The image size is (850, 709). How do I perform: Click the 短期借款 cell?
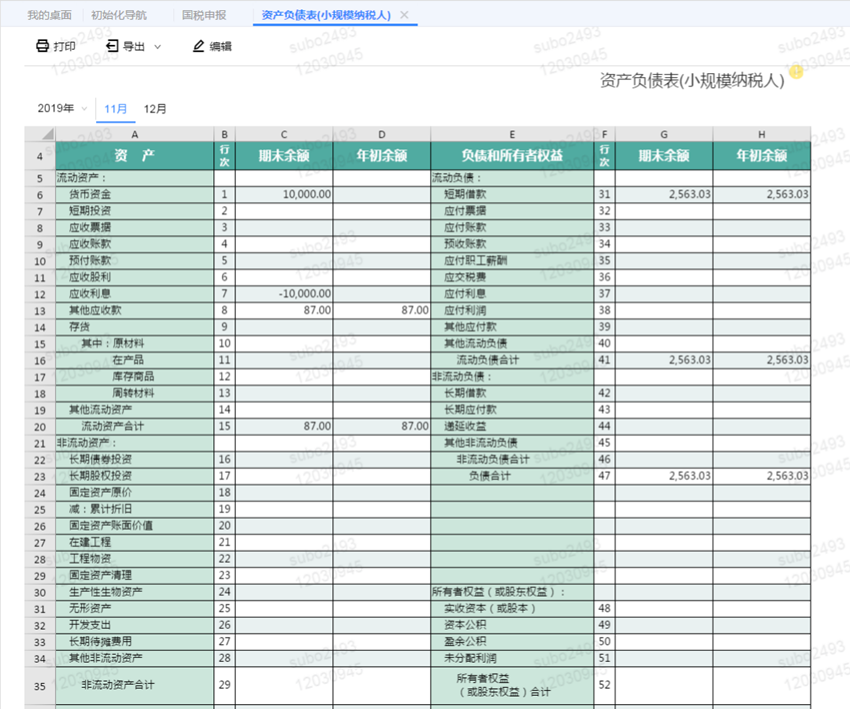[512, 195]
